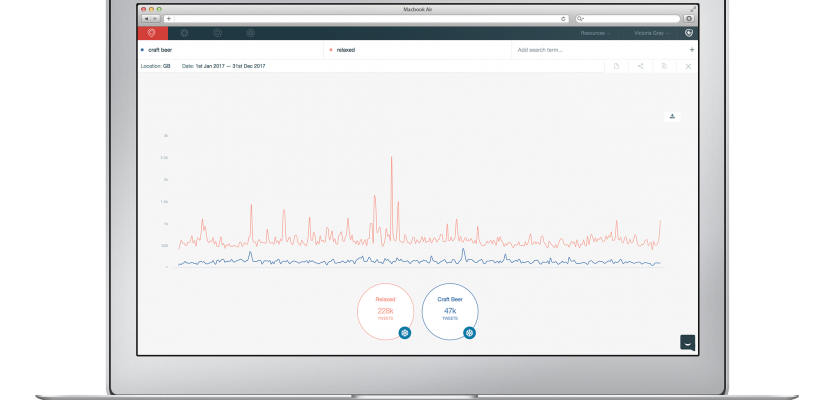
Task: Expand the Resources dropdown menu
Action: point(597,33)
